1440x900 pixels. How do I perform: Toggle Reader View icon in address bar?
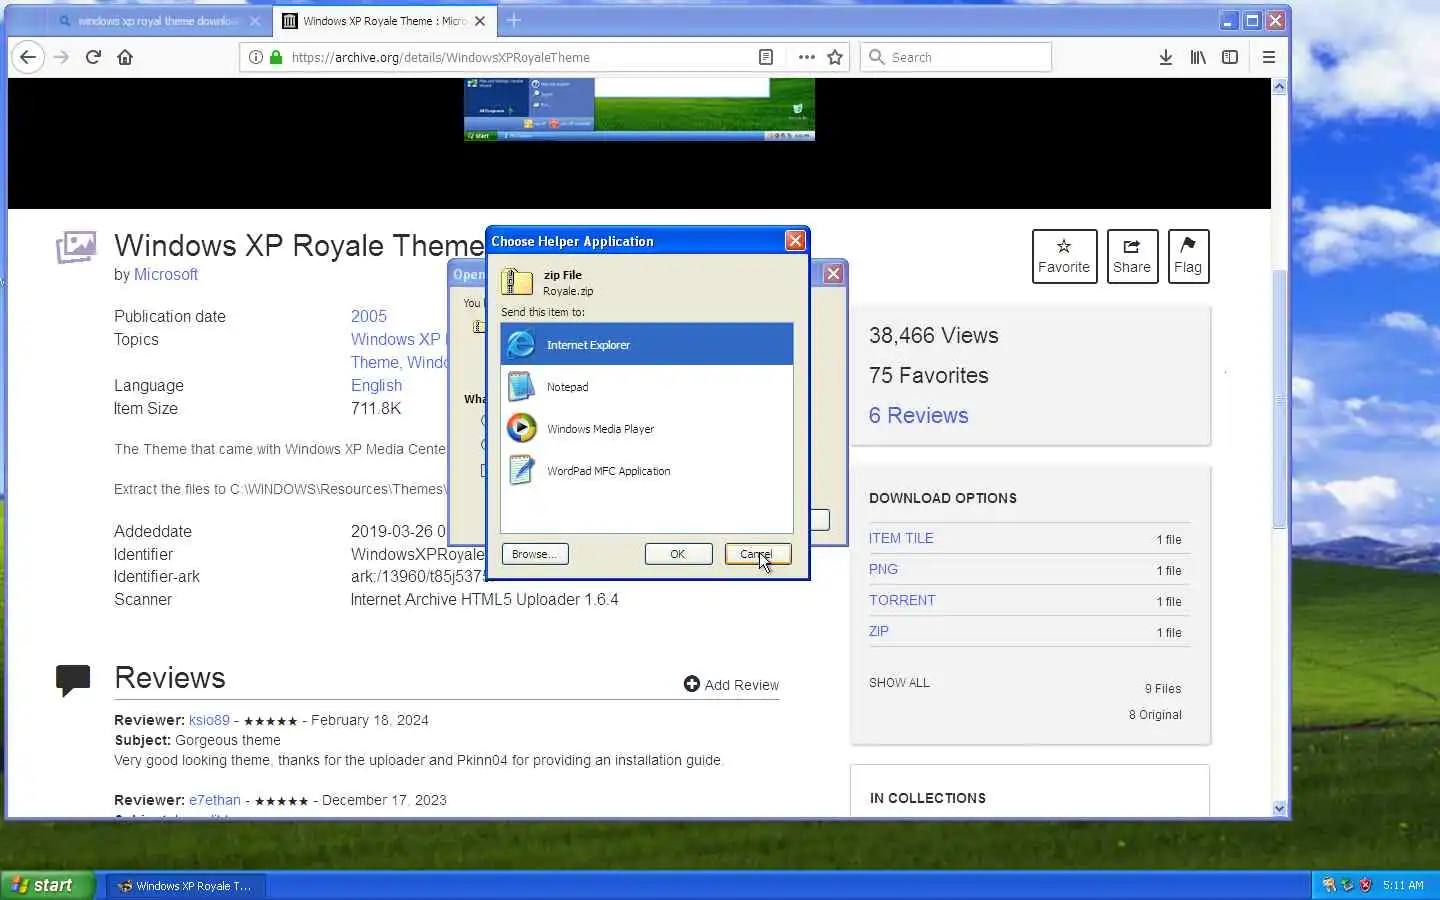tap(766, 57)
